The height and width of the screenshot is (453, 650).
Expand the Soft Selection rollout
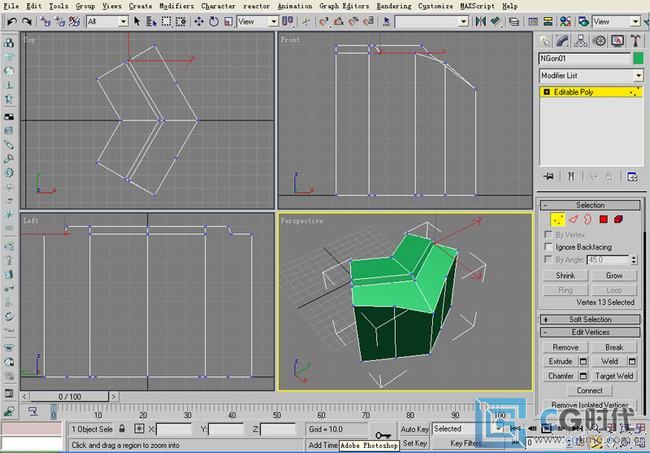coord(590,320)
